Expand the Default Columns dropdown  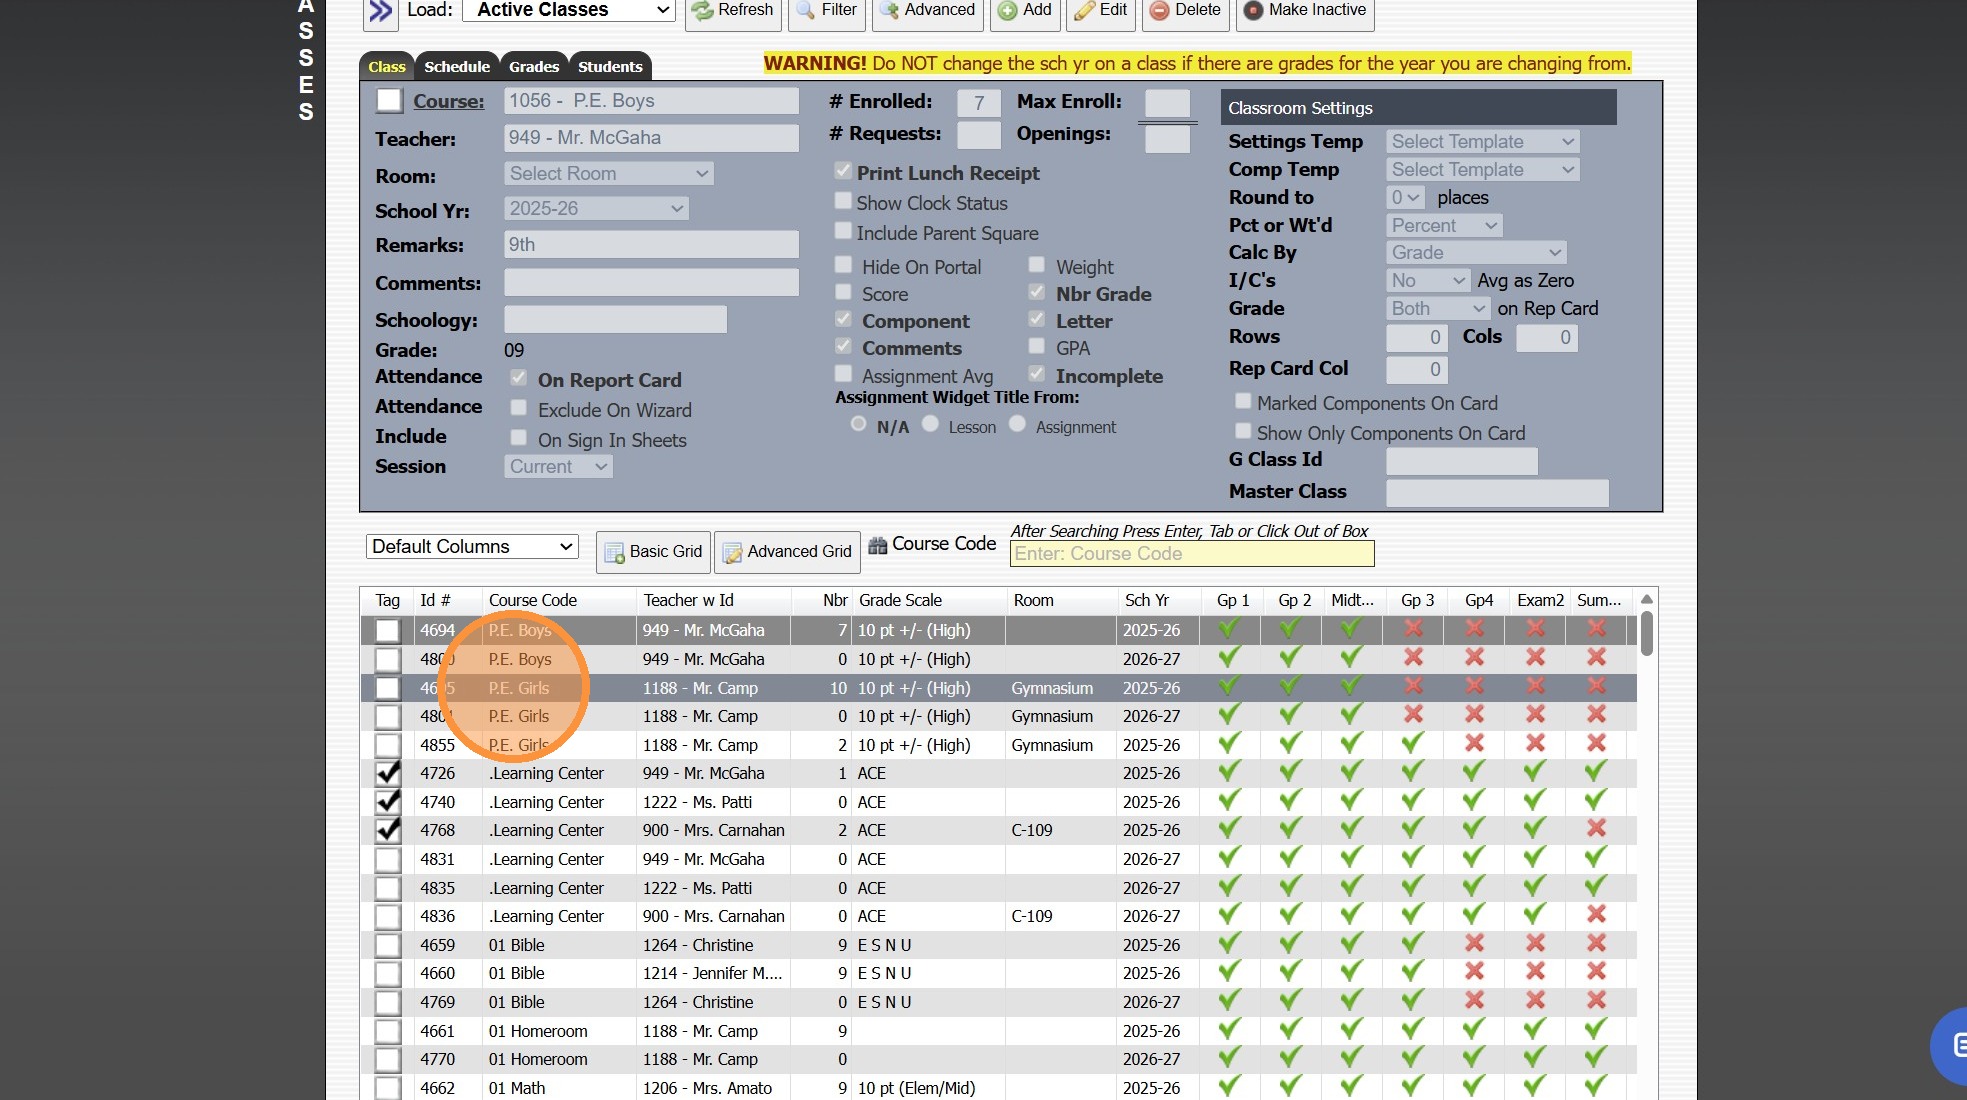coord(471,547)
